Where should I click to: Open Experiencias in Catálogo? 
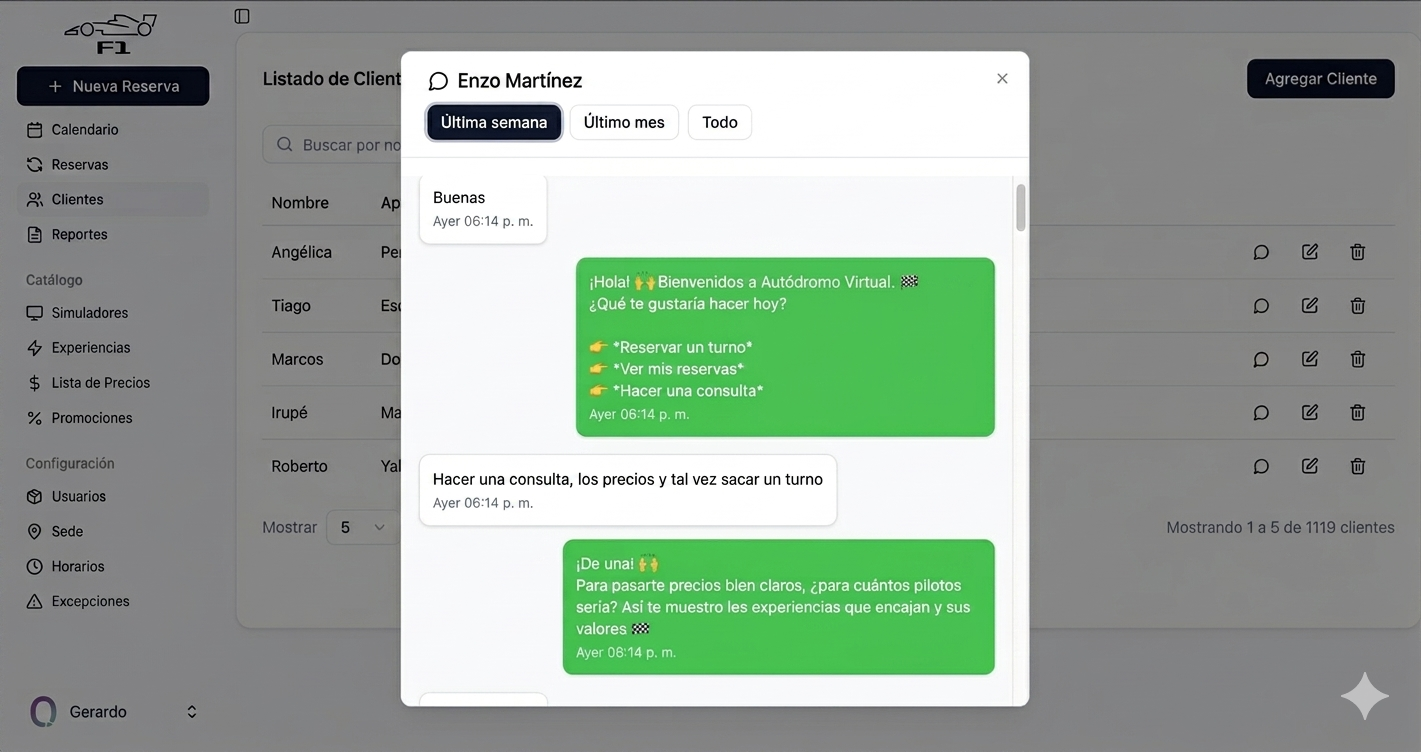coord(113,348)
